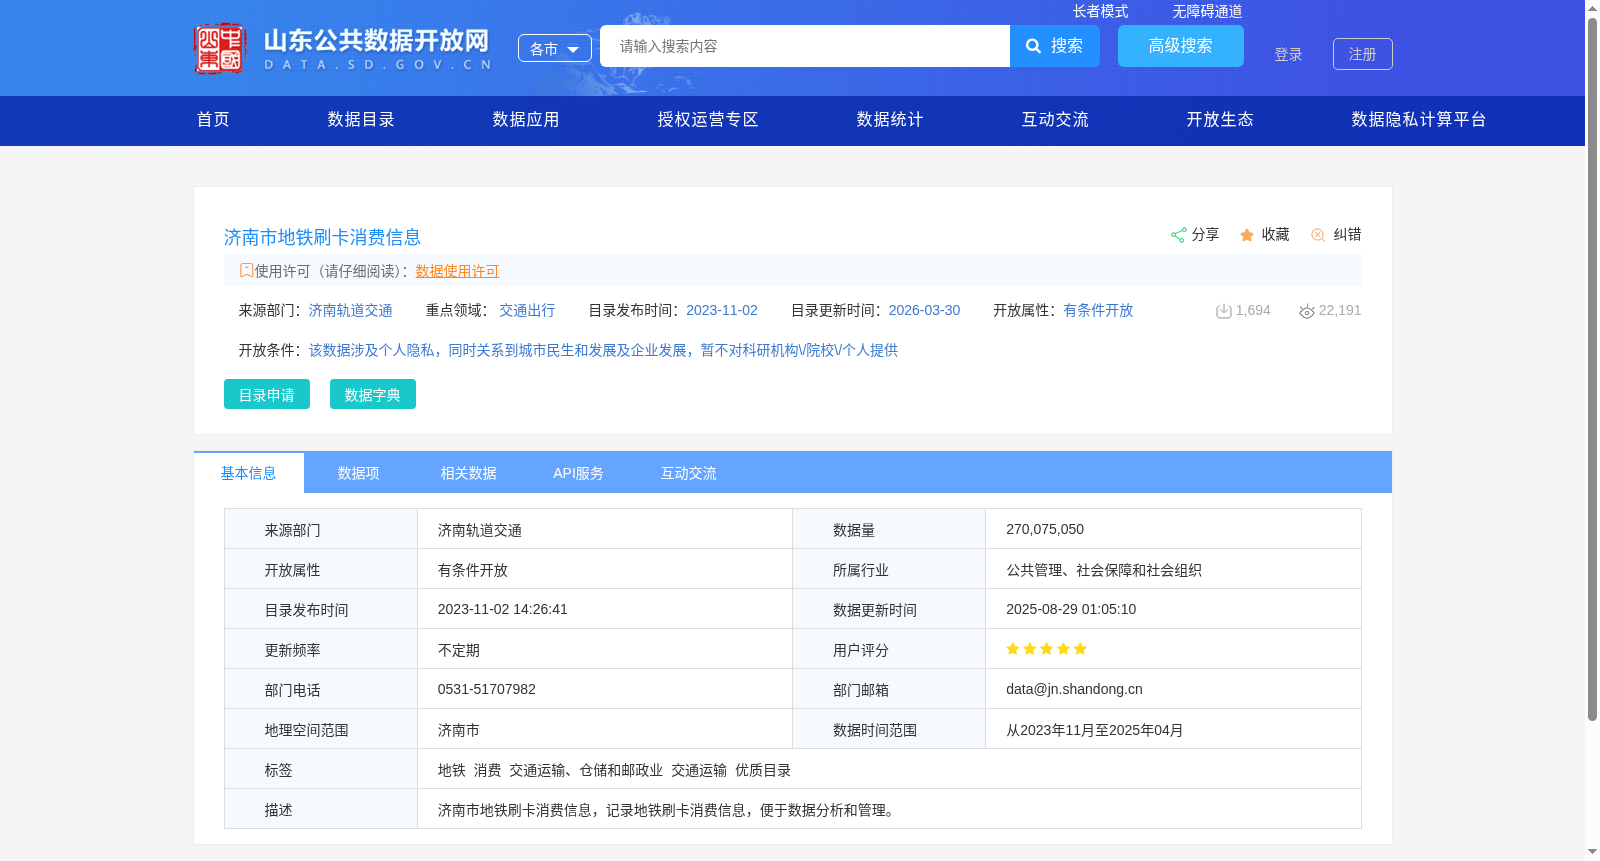Click 济南轨道交通 source department link
1600x861 pixels.
[350, 310]
